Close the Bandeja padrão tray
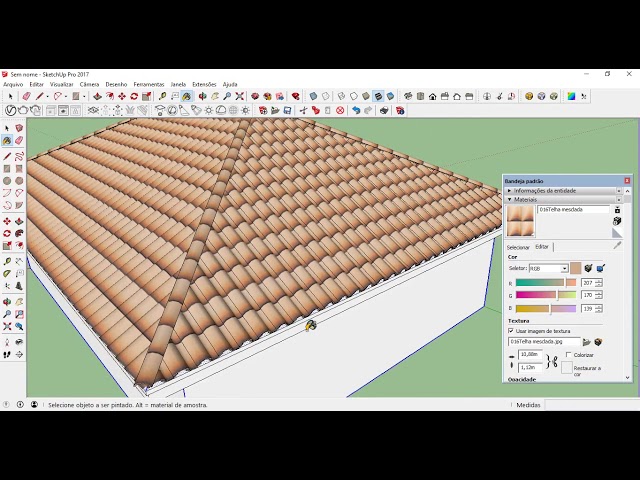The height and width of the screenshot is (480, 640). click(x=627, y=181)
